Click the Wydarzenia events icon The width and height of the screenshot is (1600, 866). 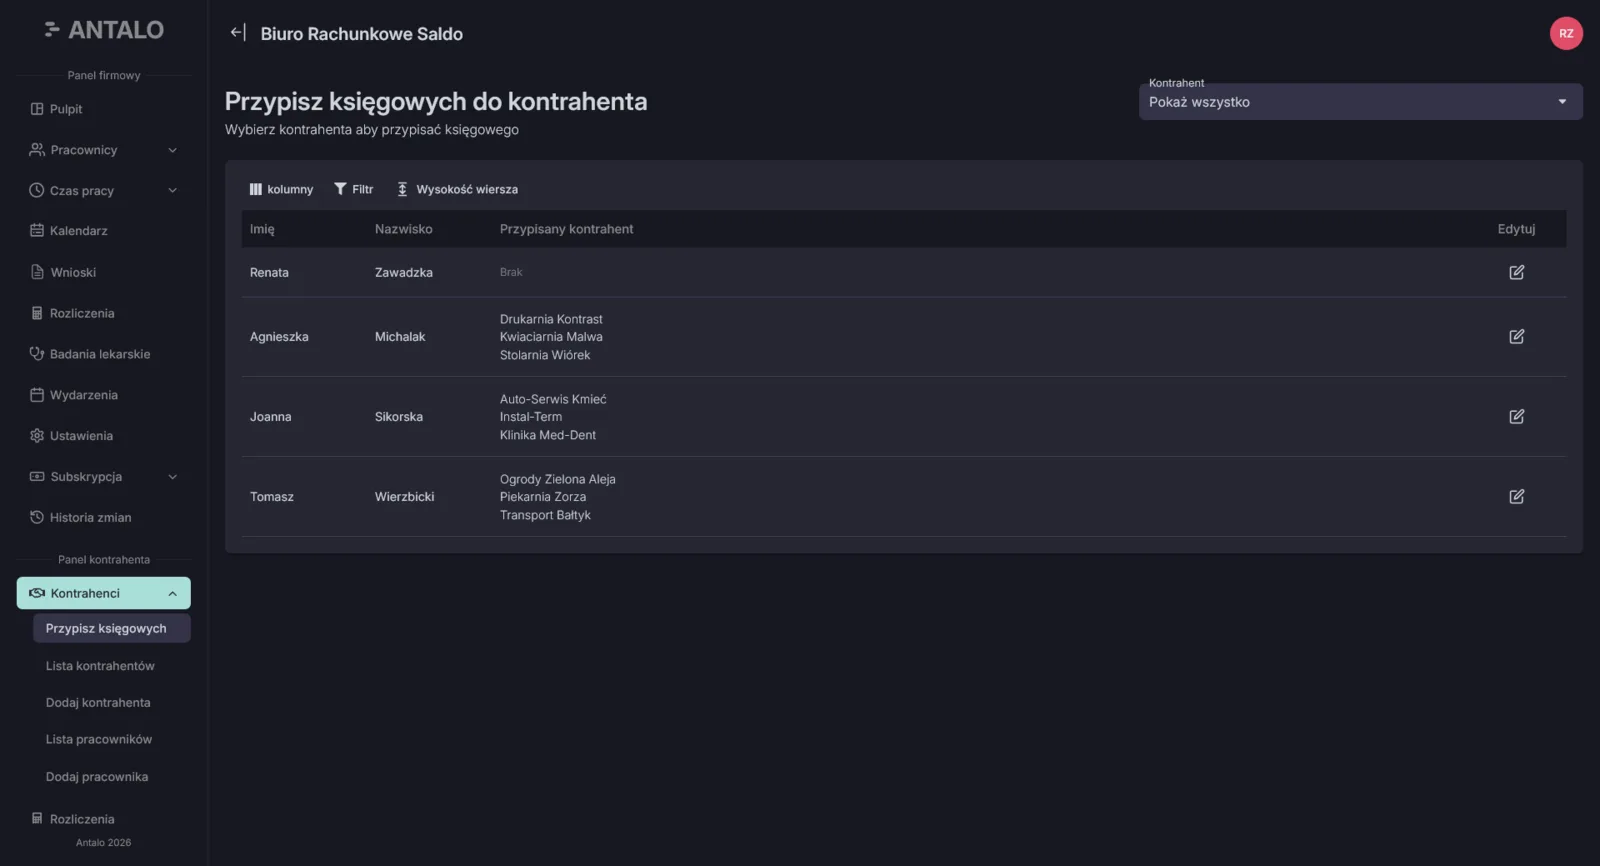tap(37, 395)
